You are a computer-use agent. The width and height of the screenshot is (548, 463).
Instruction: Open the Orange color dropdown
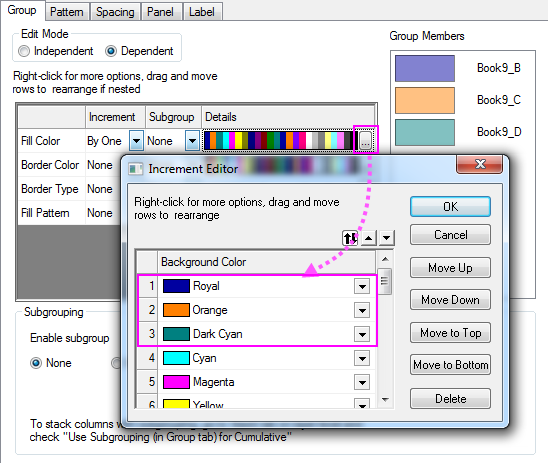coord(362,310)
